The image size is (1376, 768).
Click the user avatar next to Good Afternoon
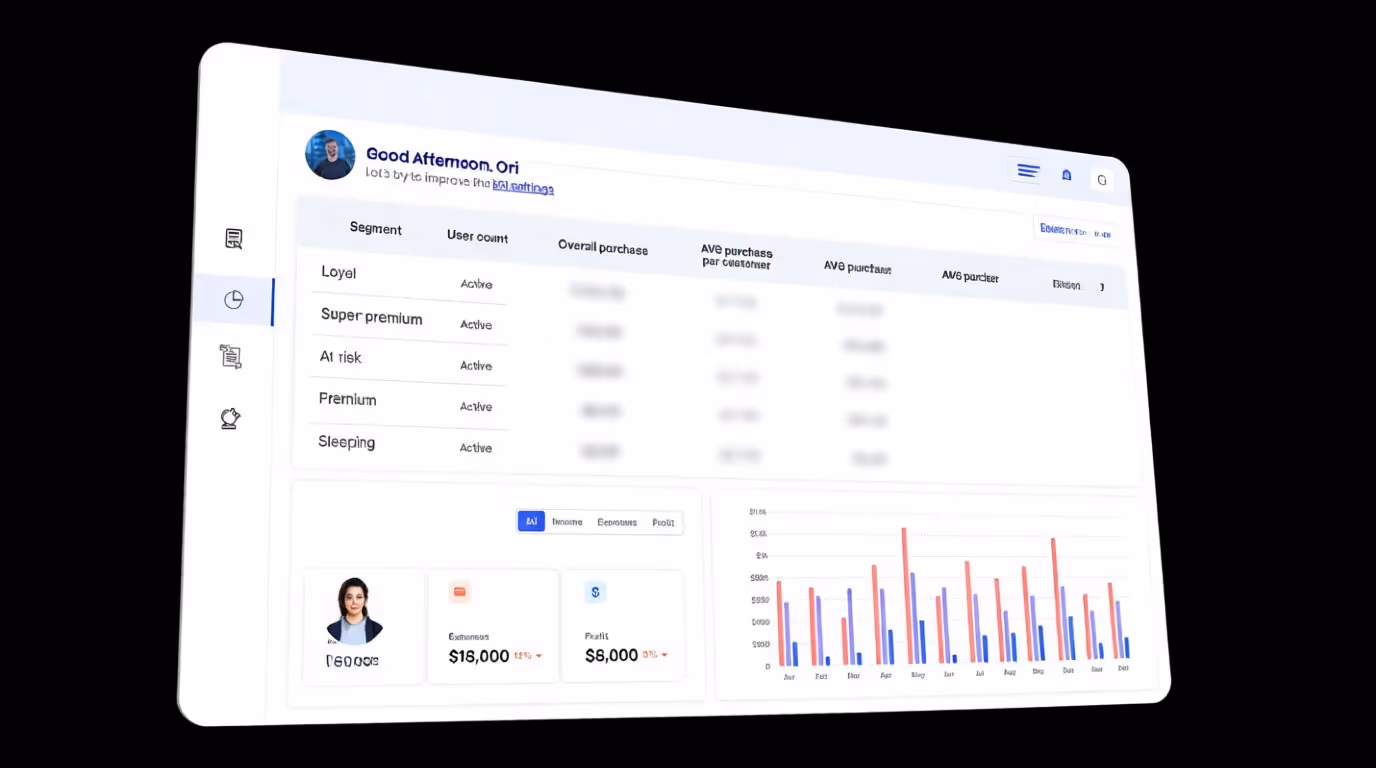pos(330,155)
